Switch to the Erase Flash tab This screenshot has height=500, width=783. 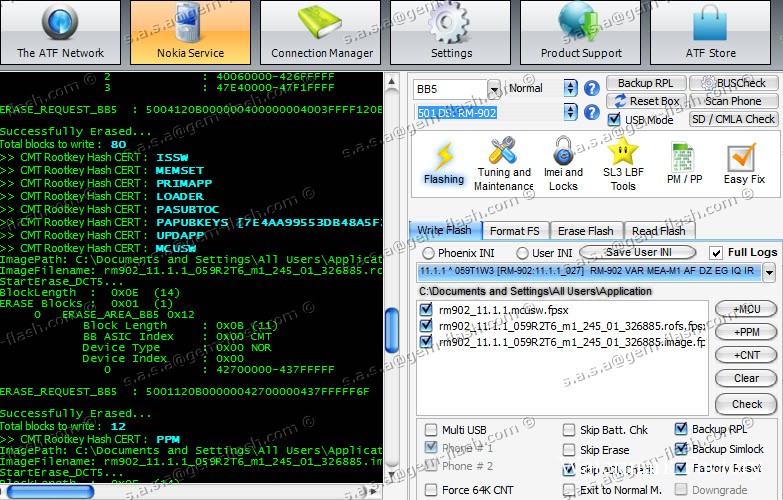pos(586,231)
